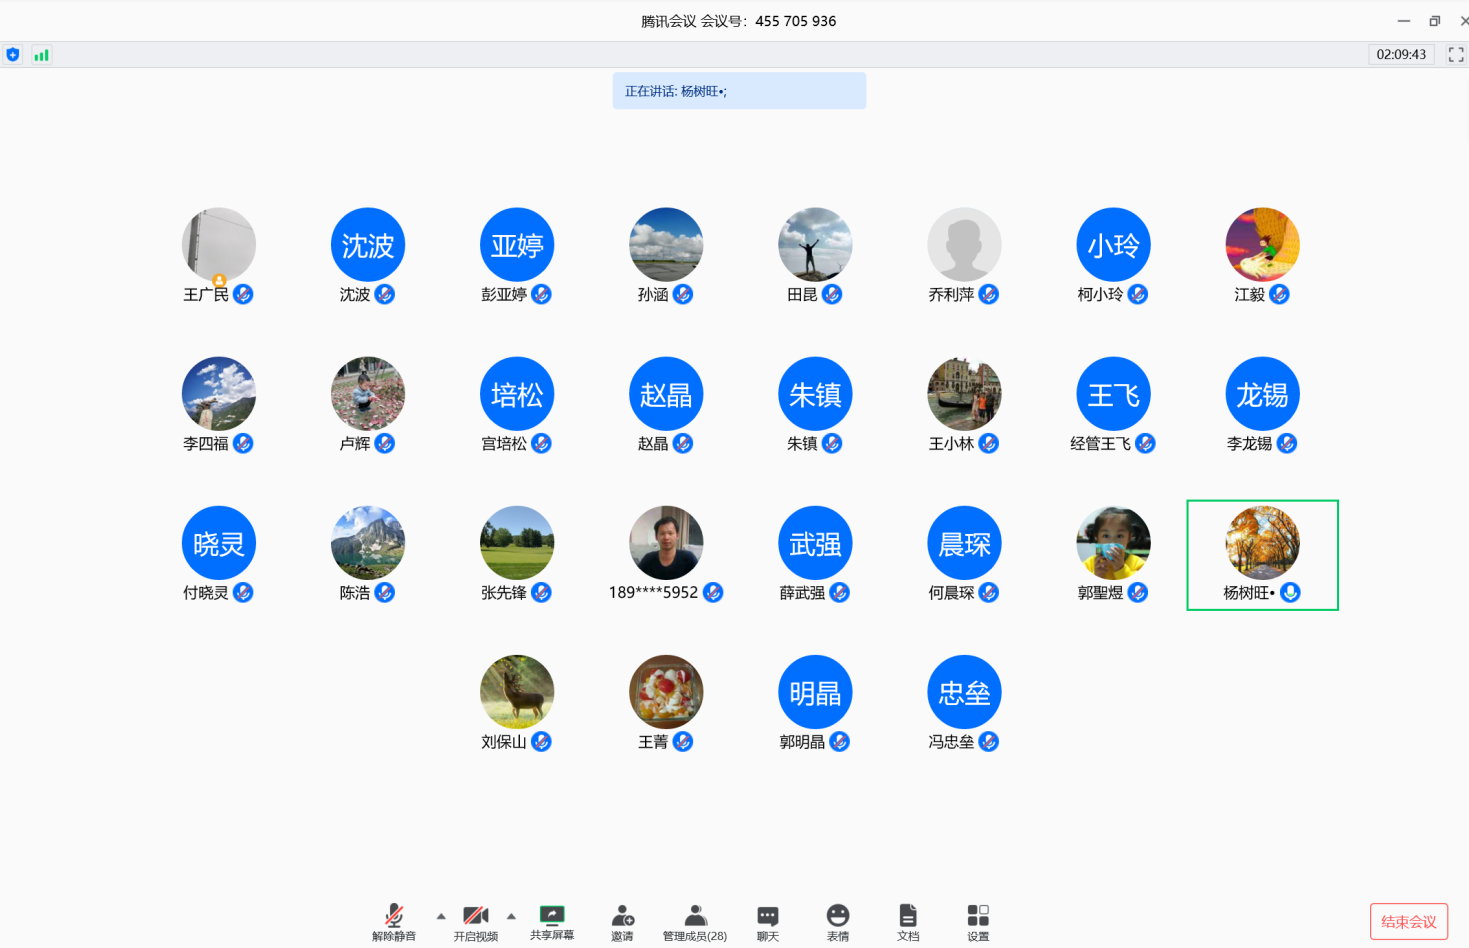This screenshot has width=1469, height=948.
Task: Click the muted mic icon beside 沈波
Action: point(385,295)
